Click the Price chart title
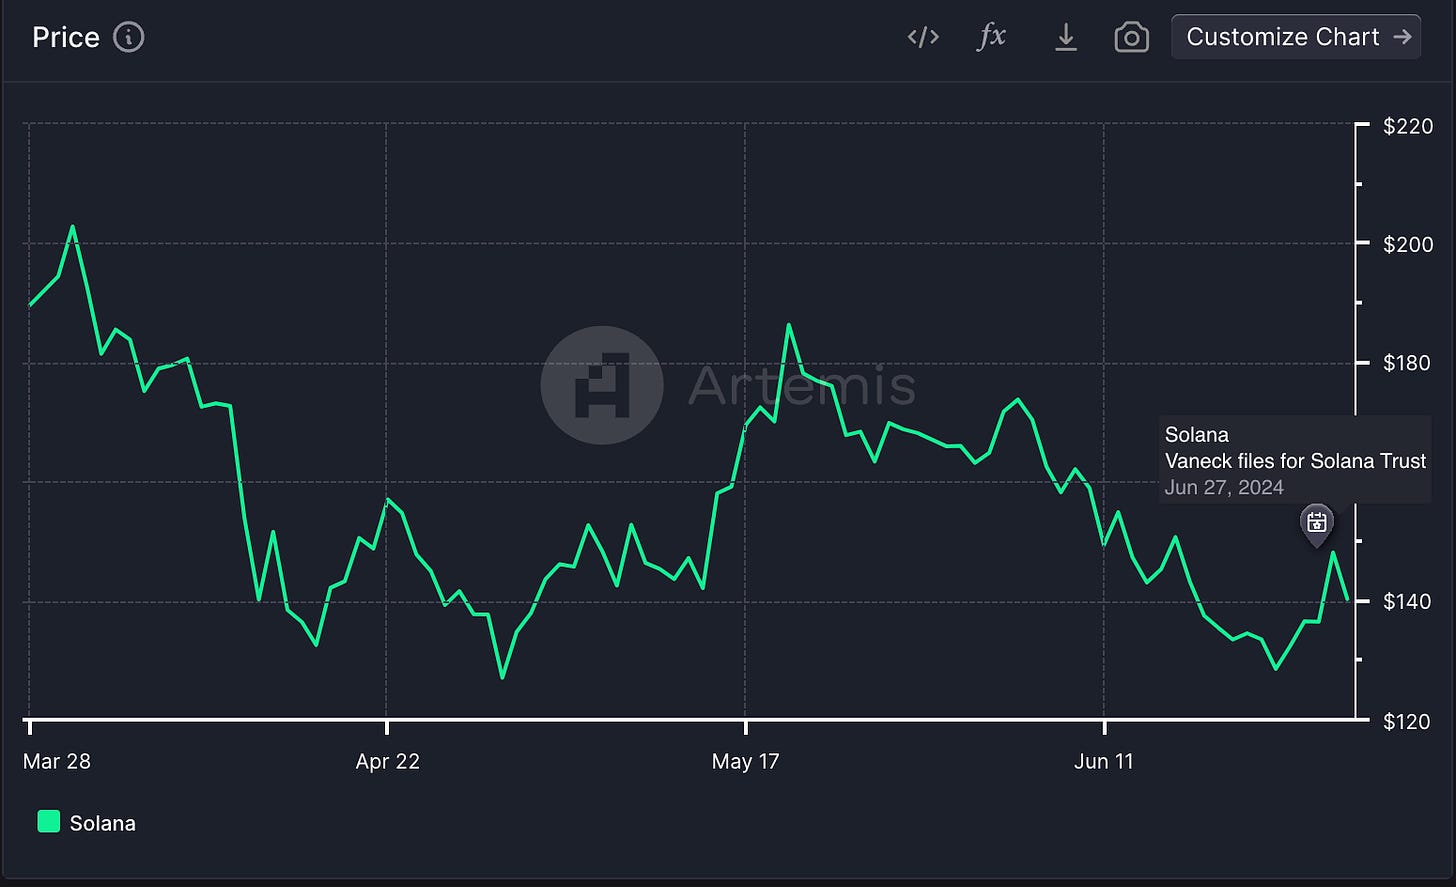 66,37
